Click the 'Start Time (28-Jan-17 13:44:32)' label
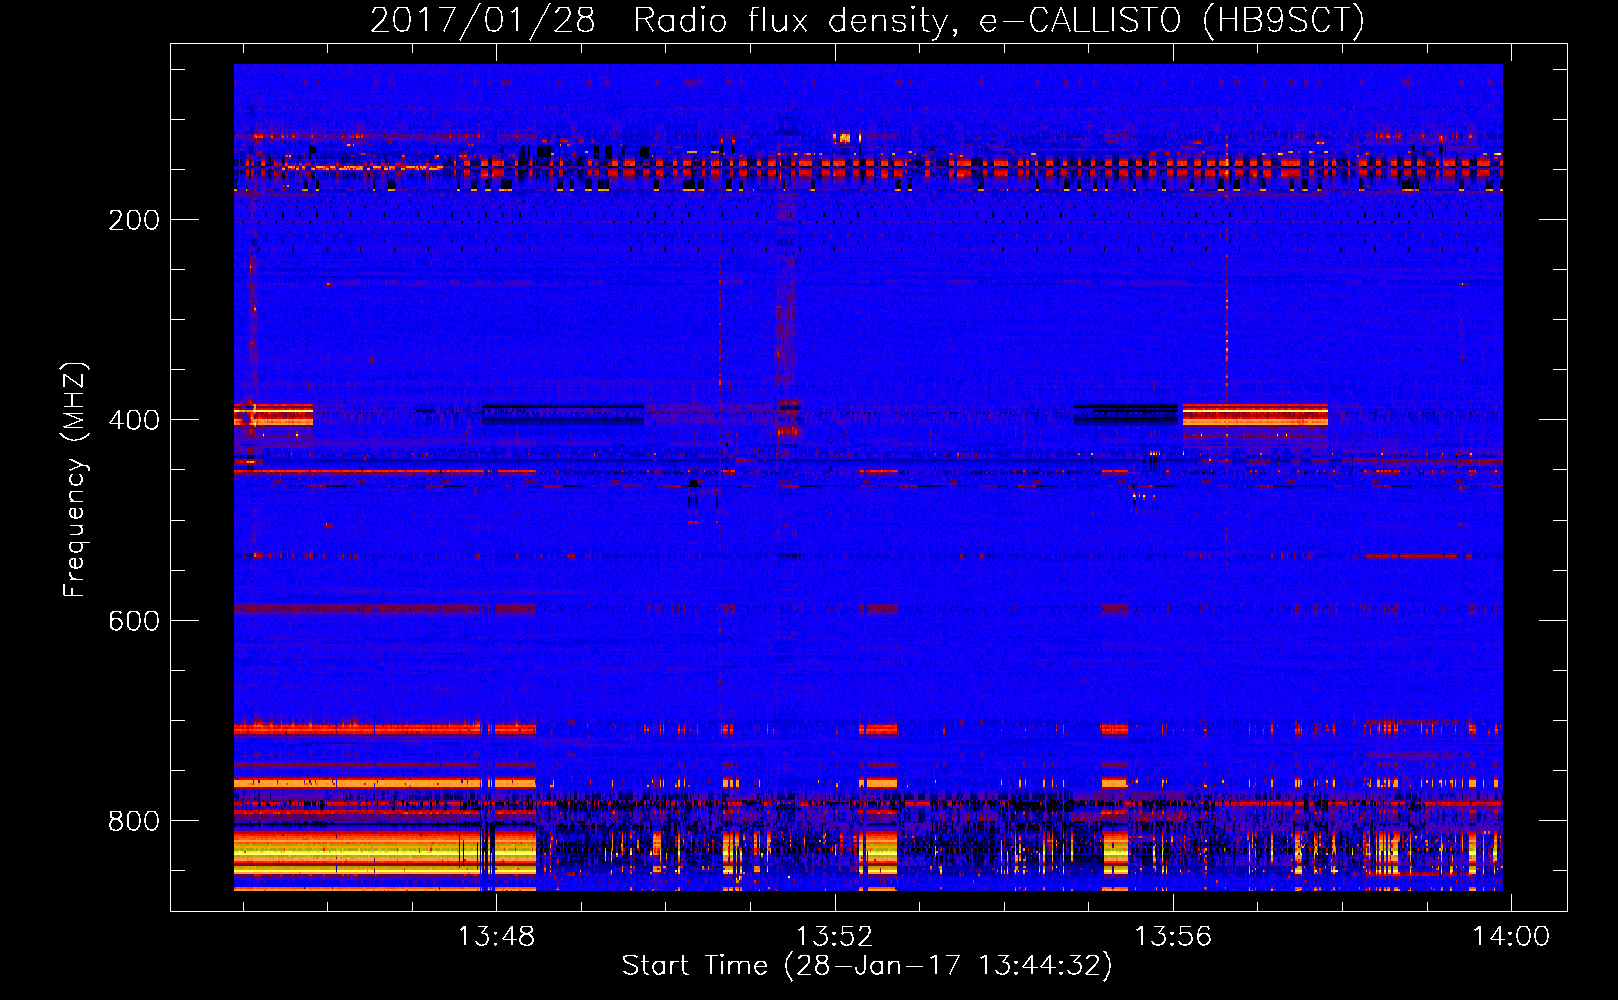 click(867, 966)
